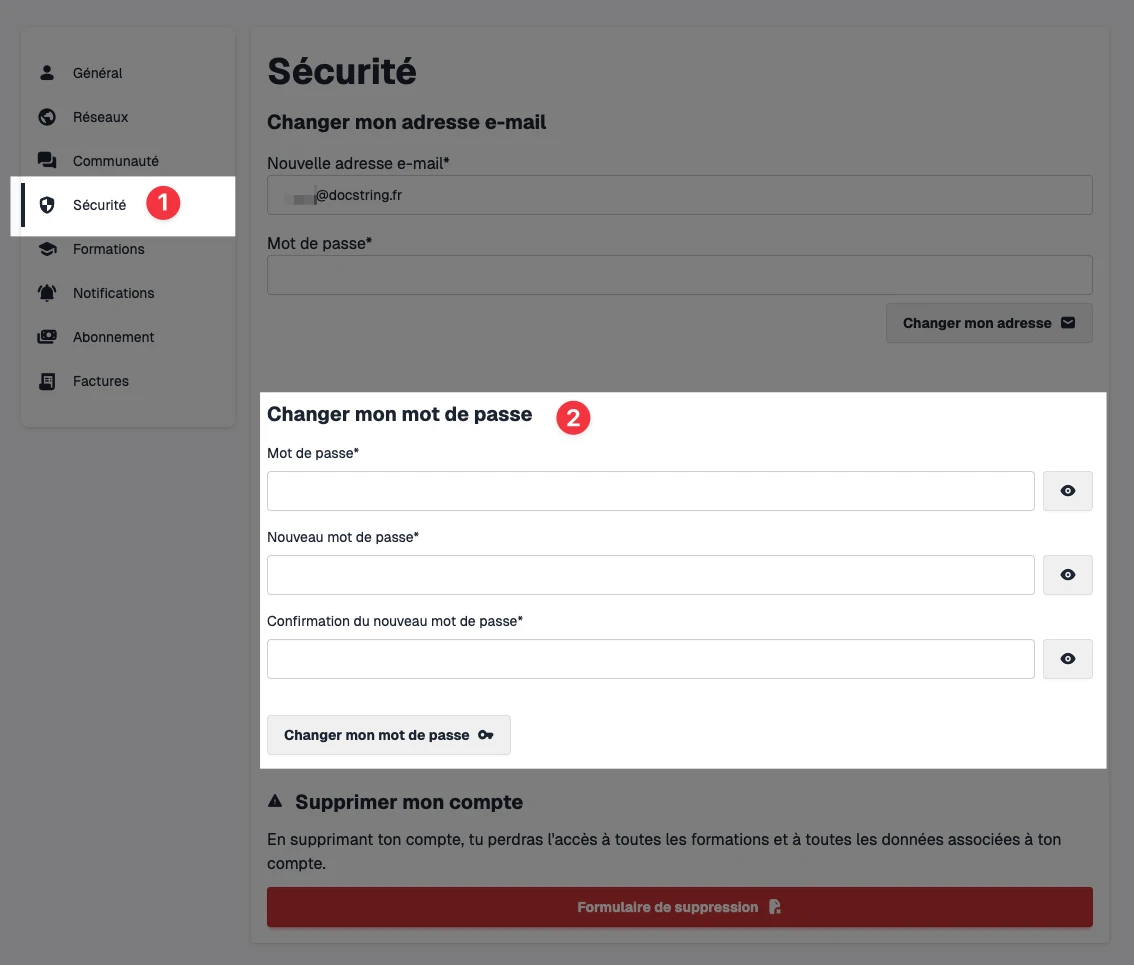Toggle visibility of the password confirmation field
This screenshot has width=1134, height=965.
click(x=1067, y=658)
